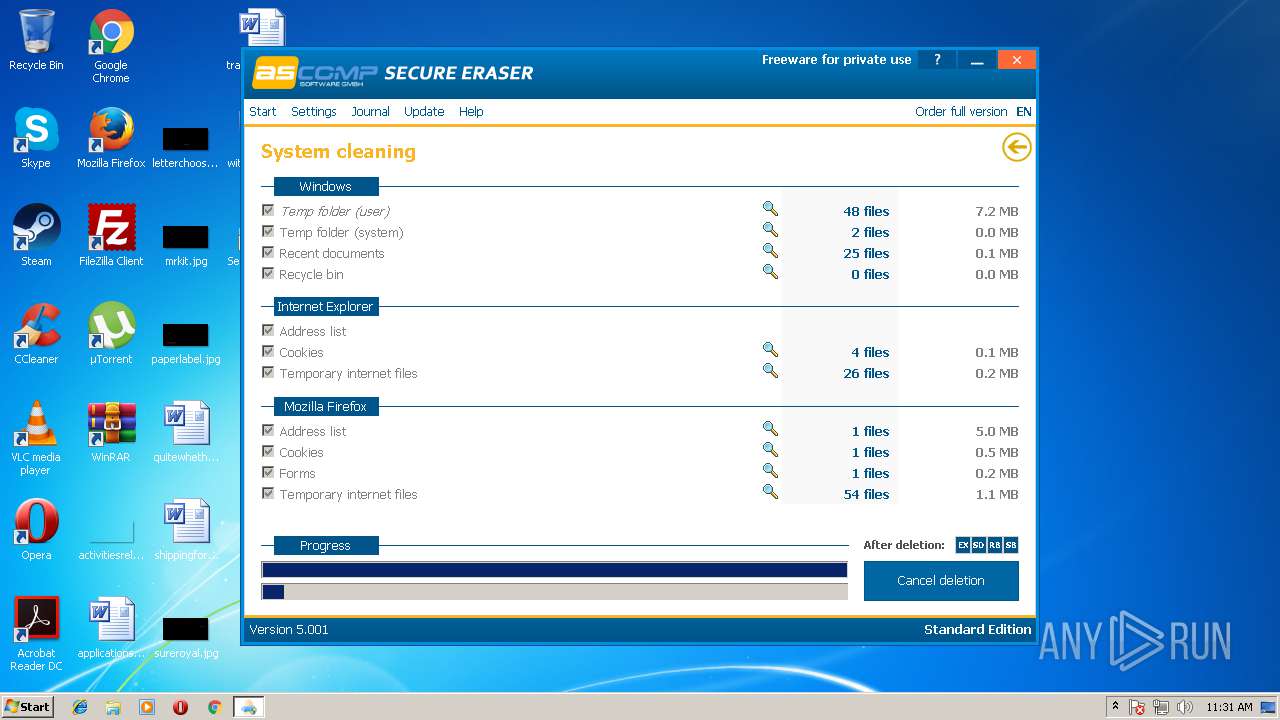Click the 54 files count text
Viewport: 1280px width, 720px height.
(866, 494)
